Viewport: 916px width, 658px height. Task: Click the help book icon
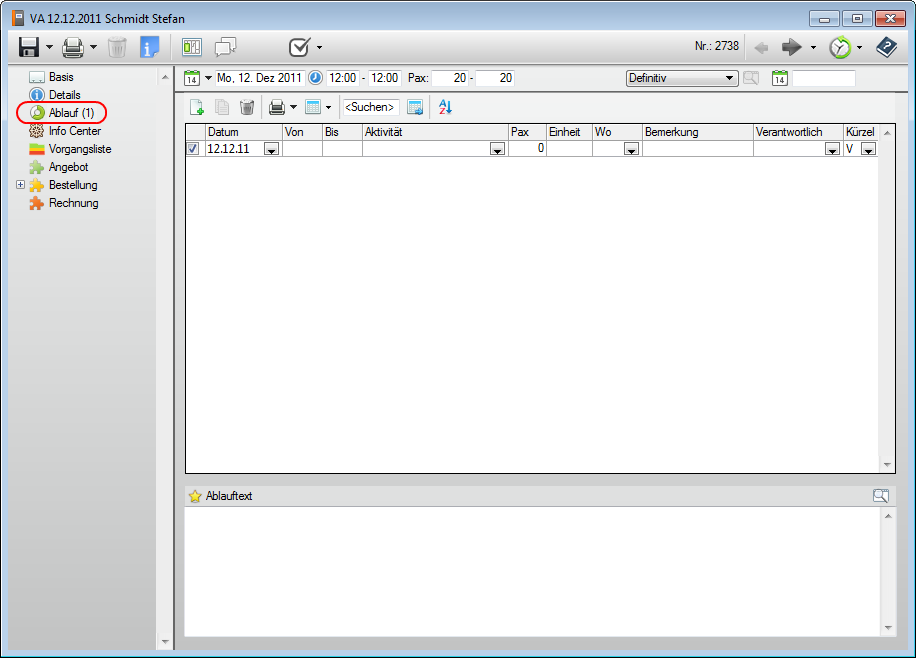(886, 47)
